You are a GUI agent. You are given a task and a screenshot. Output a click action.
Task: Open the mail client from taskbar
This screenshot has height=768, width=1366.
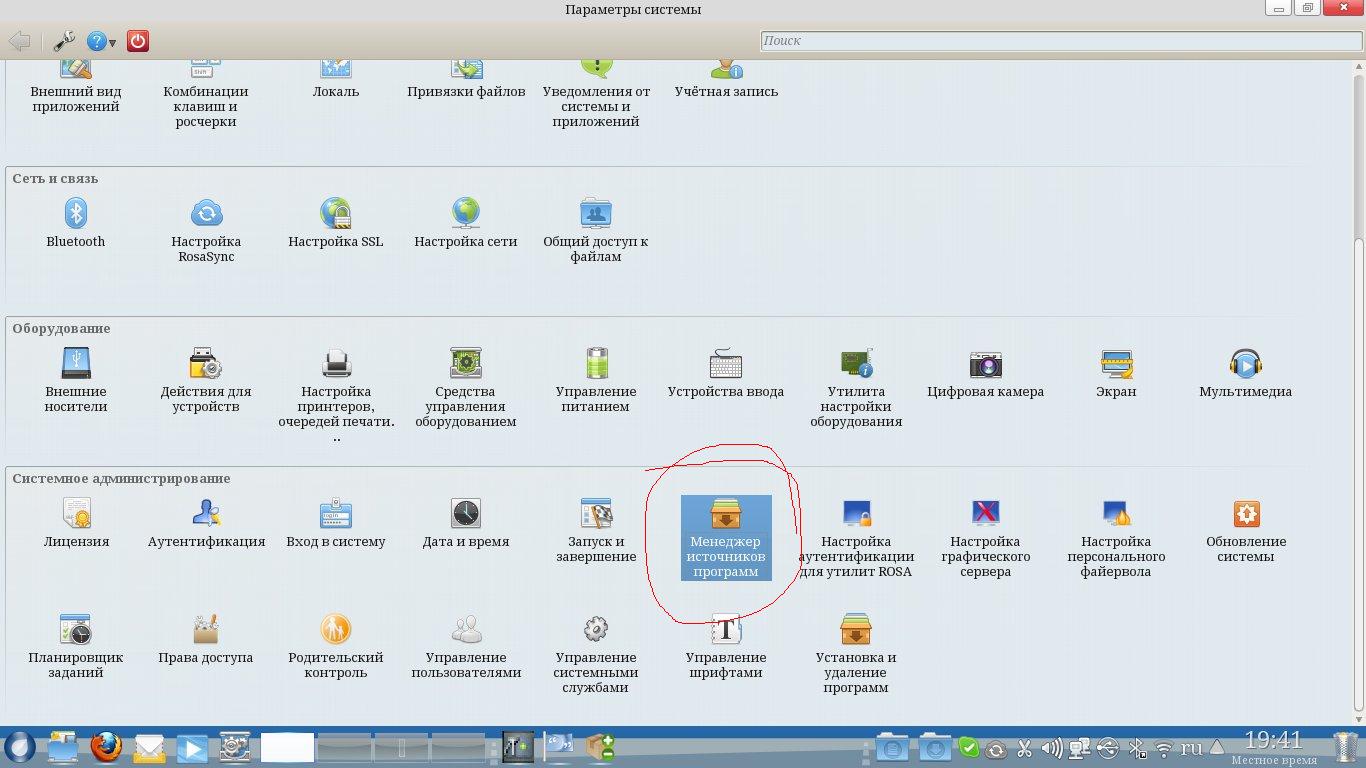(x=149, y=747)
